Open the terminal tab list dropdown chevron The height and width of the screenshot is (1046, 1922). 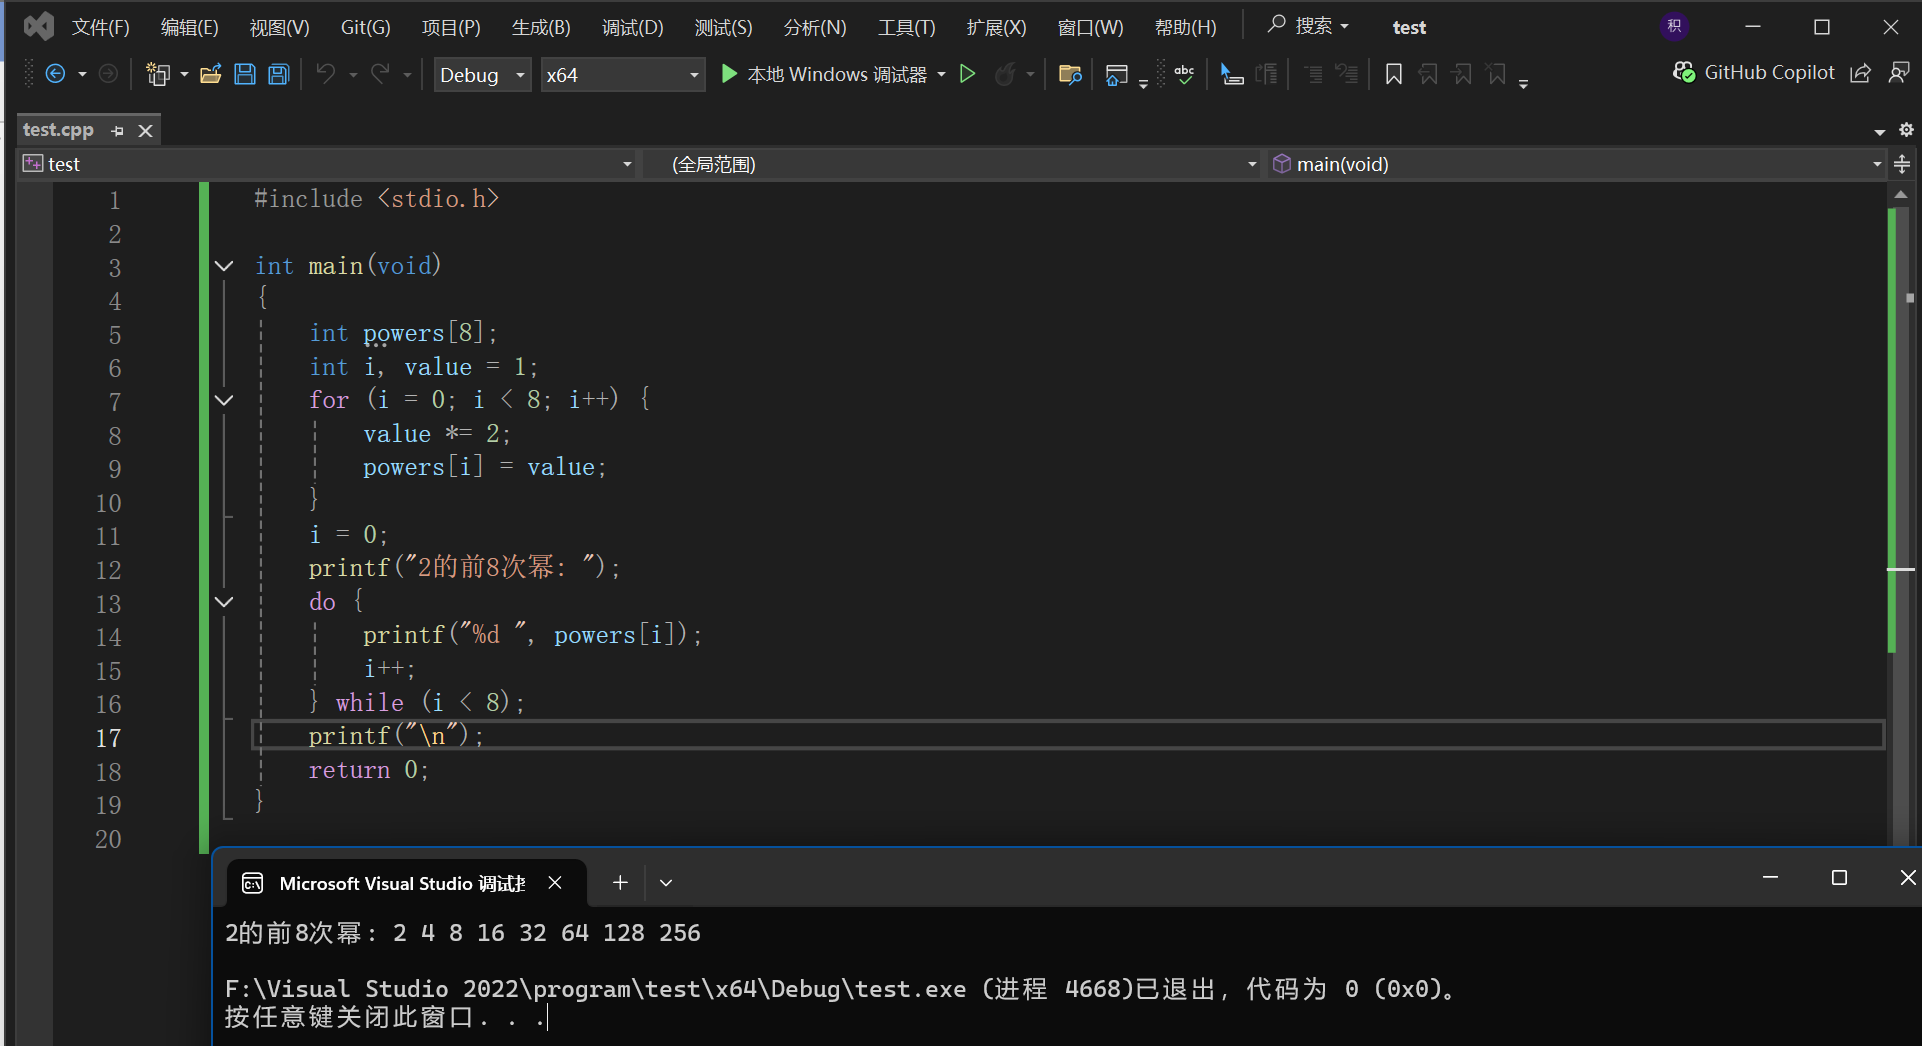tap(666, 882)
